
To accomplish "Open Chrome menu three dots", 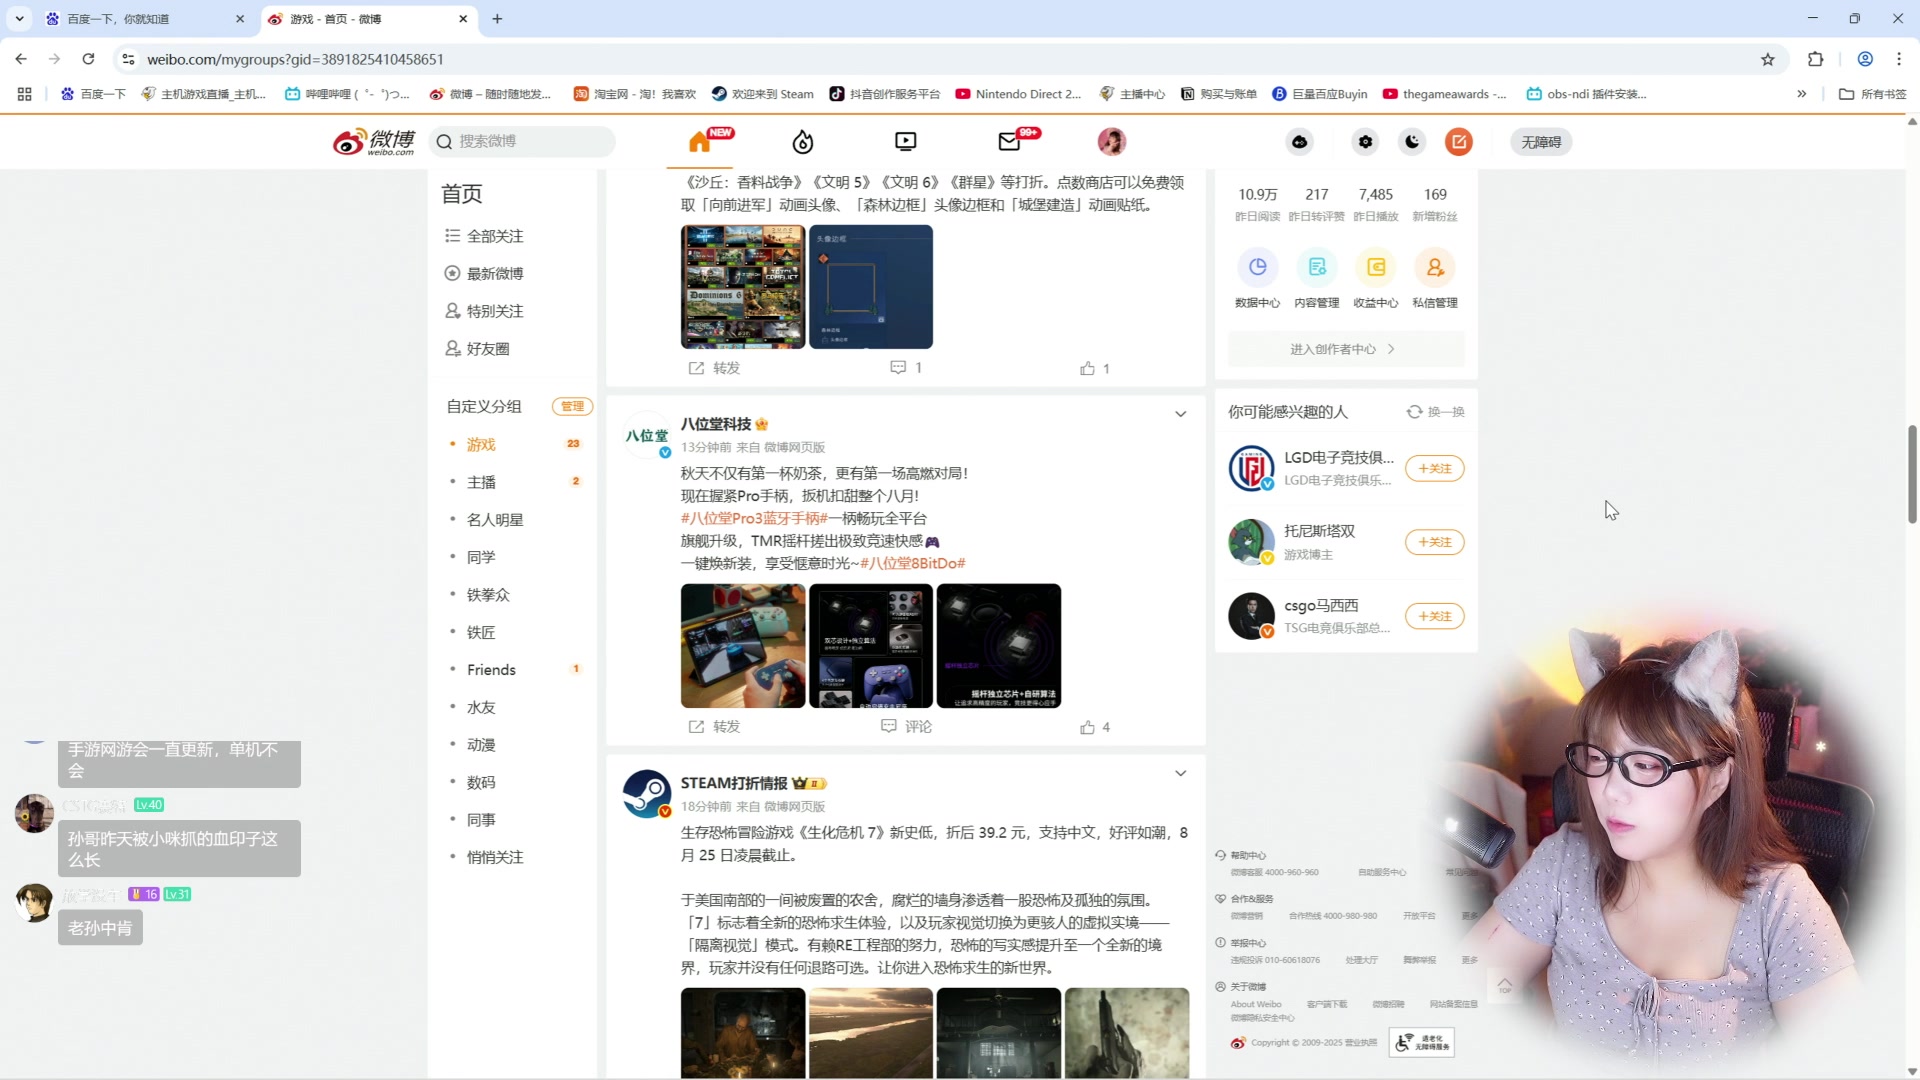I will coord(1899,59).
